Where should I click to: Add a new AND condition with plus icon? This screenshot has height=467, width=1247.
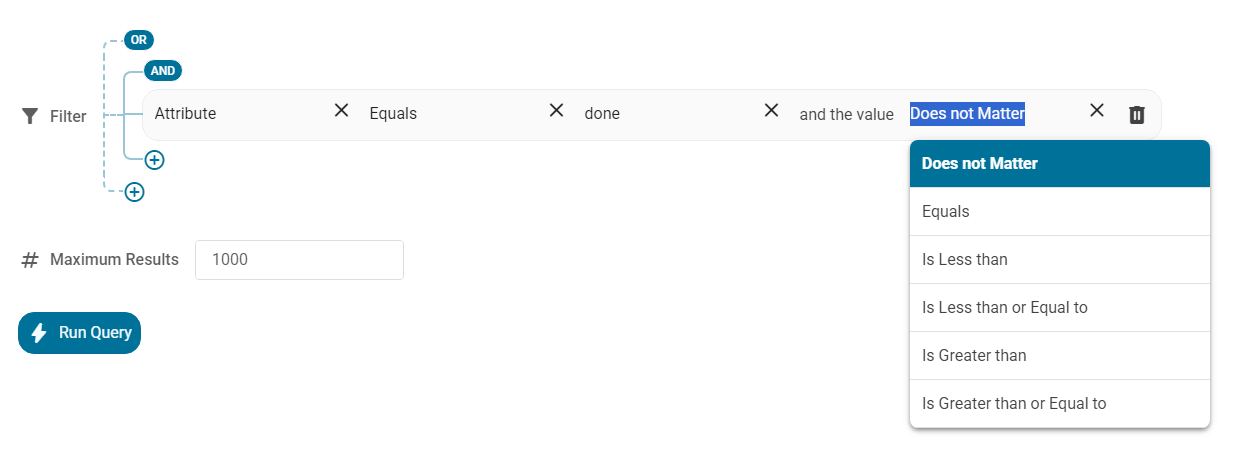click(x=154, y=159)
